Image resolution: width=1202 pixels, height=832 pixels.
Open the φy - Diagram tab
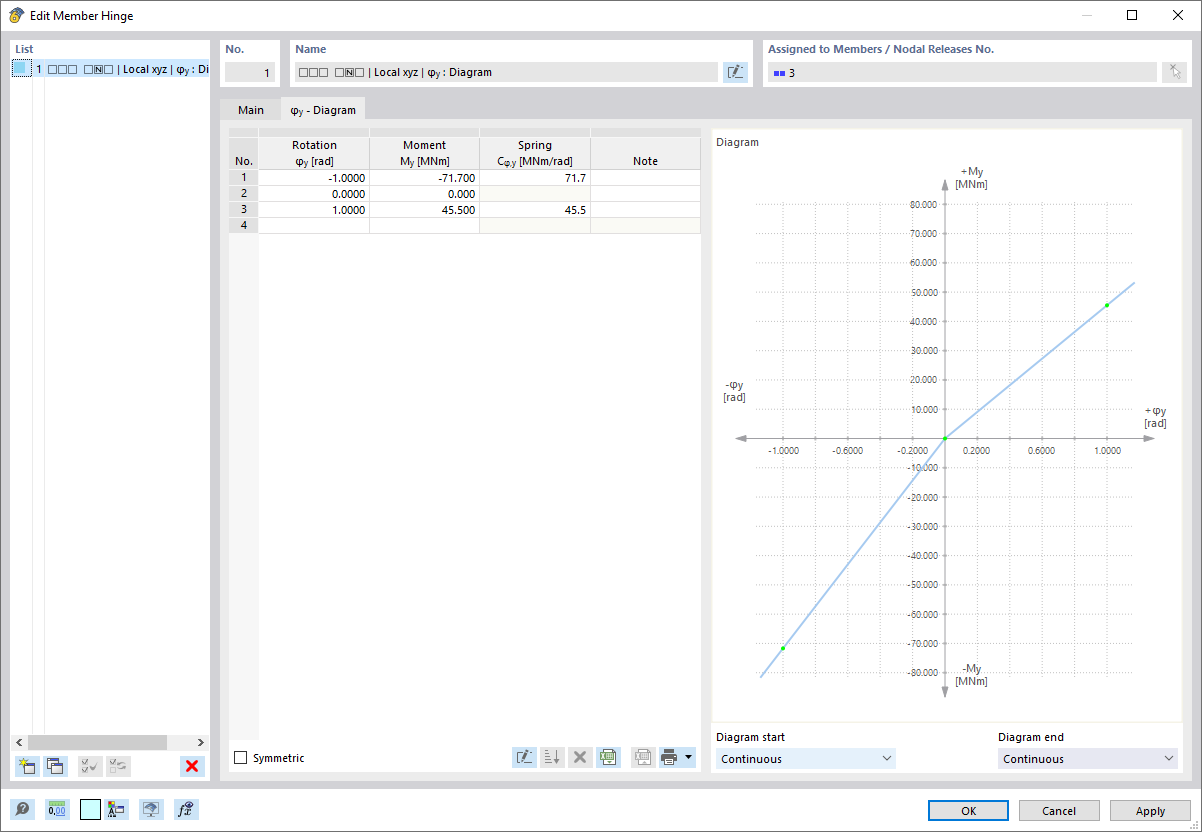coord(322,110)
